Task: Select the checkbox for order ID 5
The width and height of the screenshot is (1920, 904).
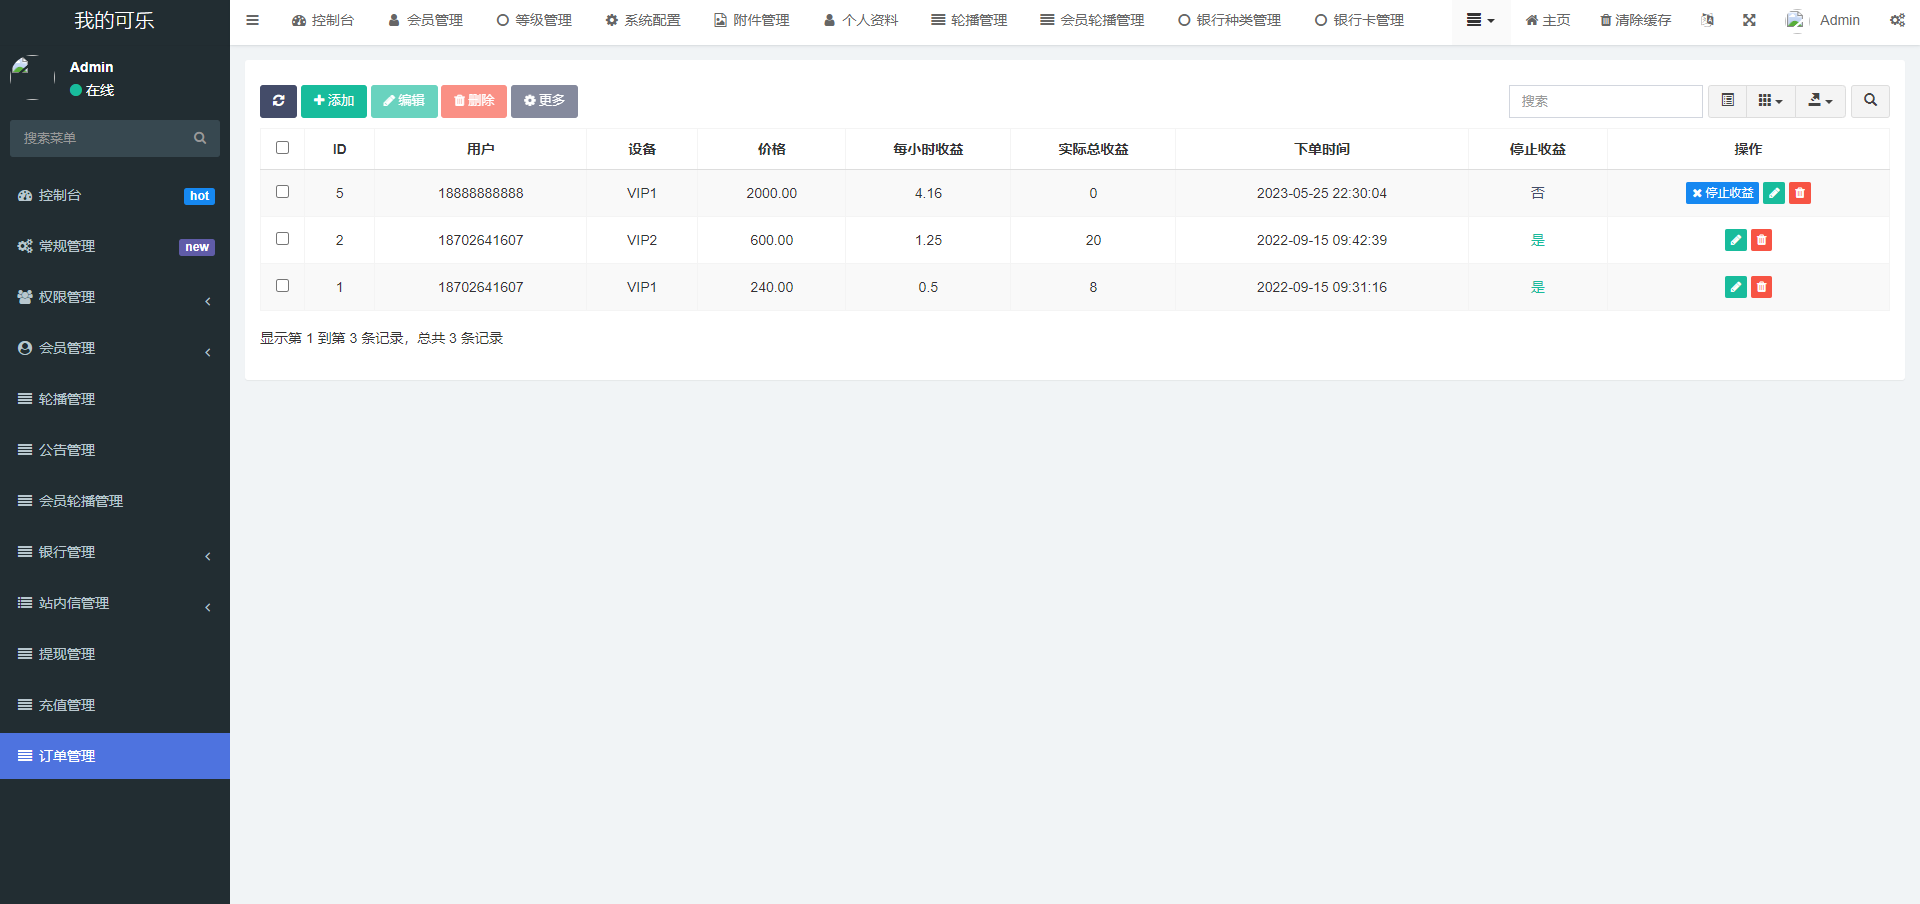Action: (282, 192)
